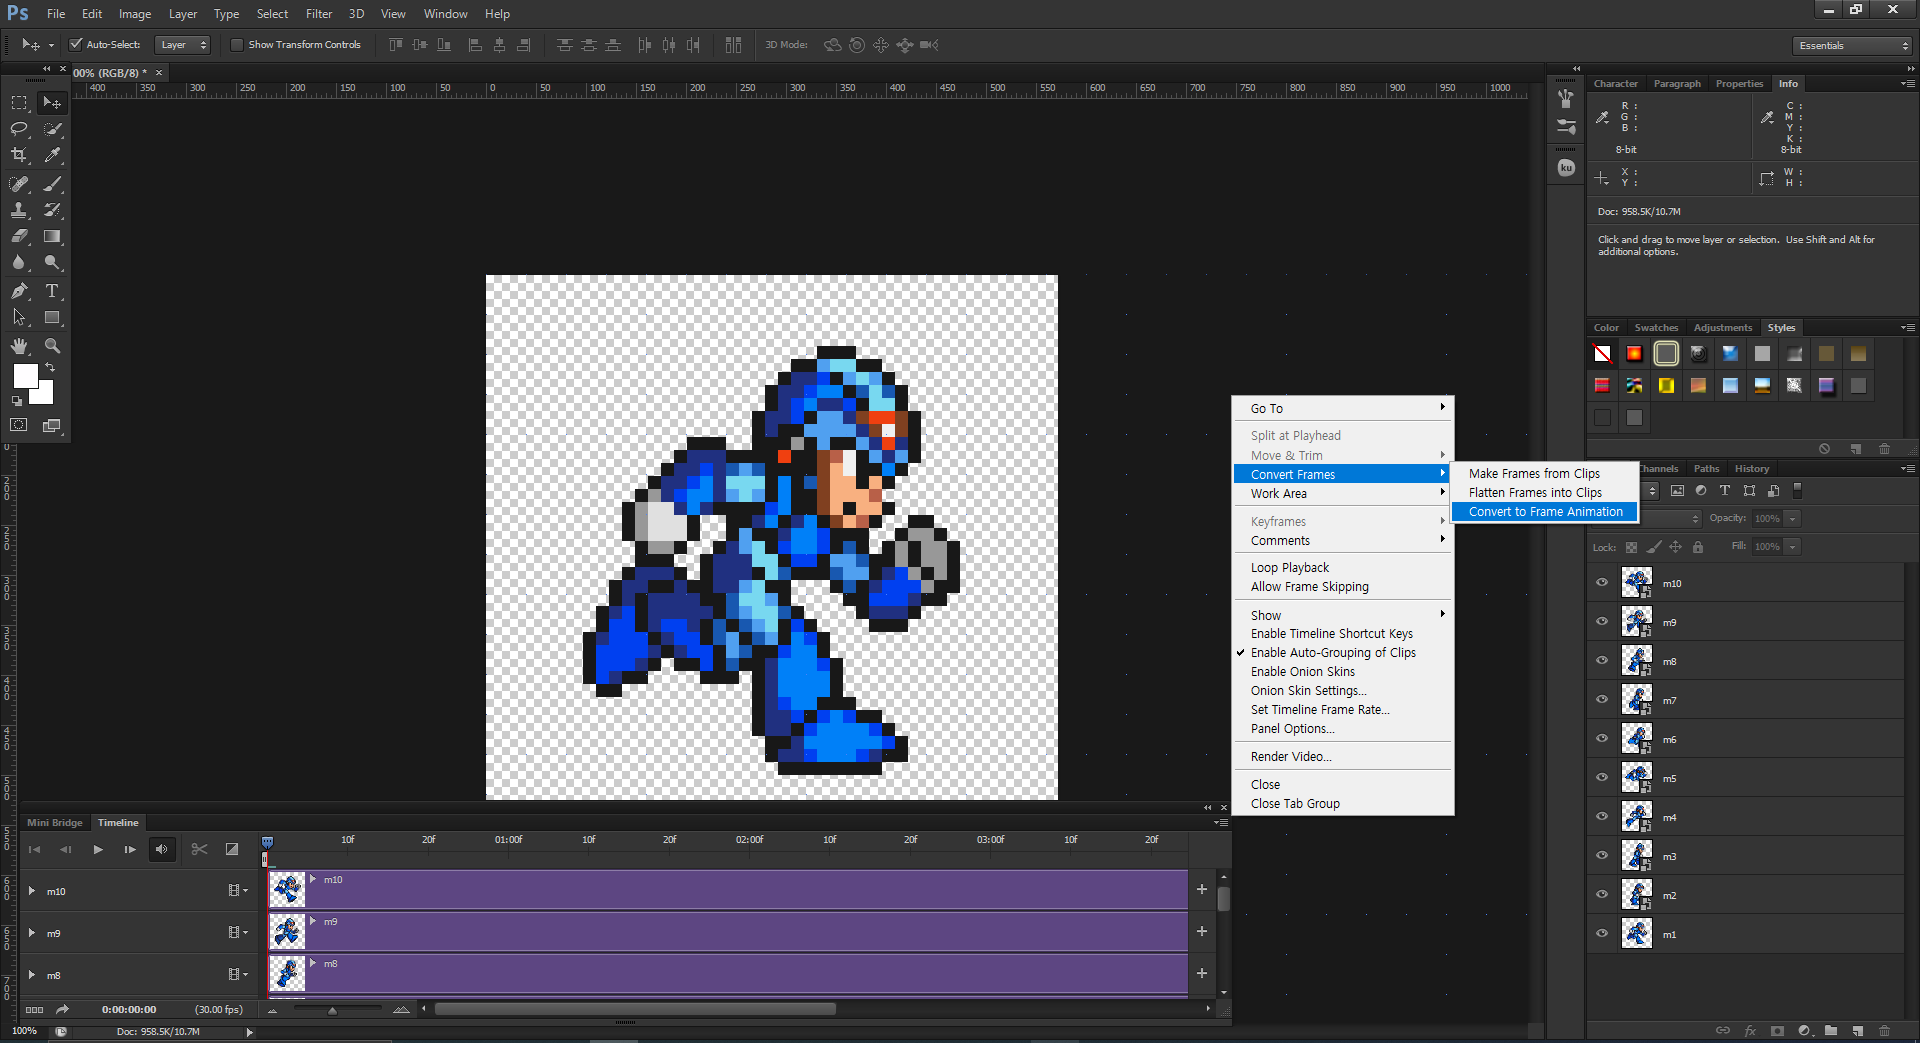Screen dimensions: 1920x1043
Task: Play the timeline animation
Action: tap(98, 849)
